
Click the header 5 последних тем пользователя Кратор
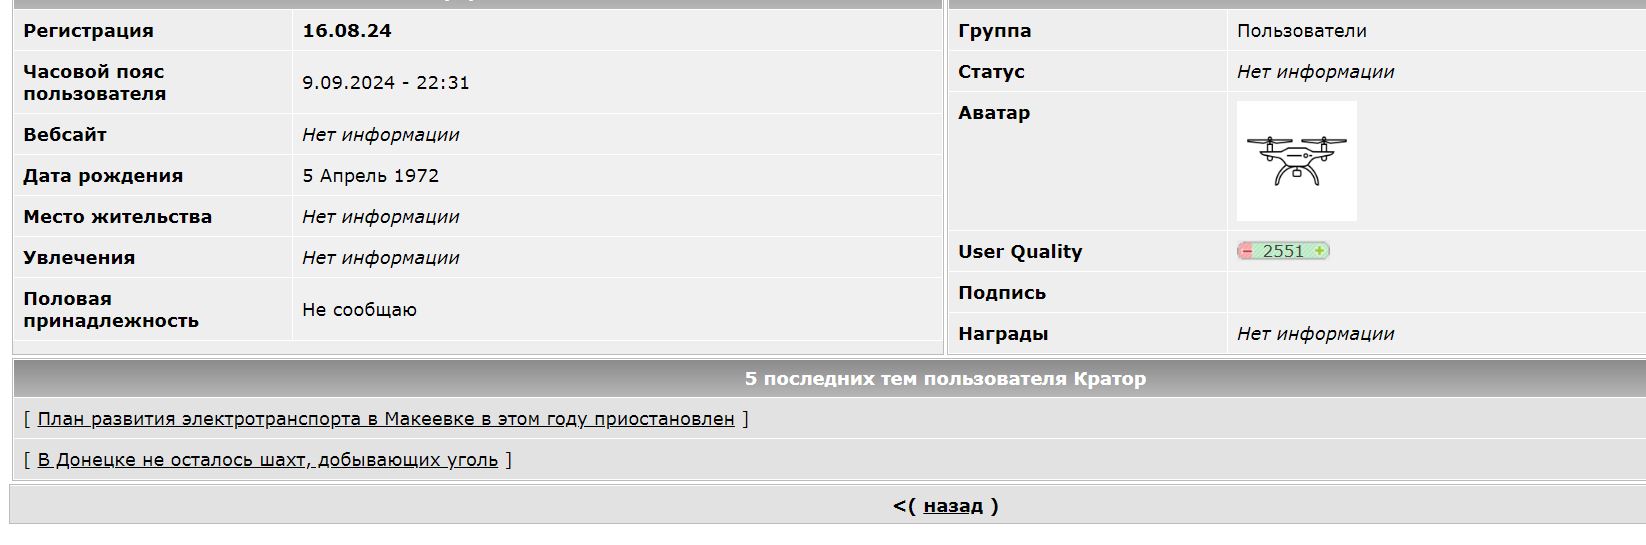tap(945, 379)
